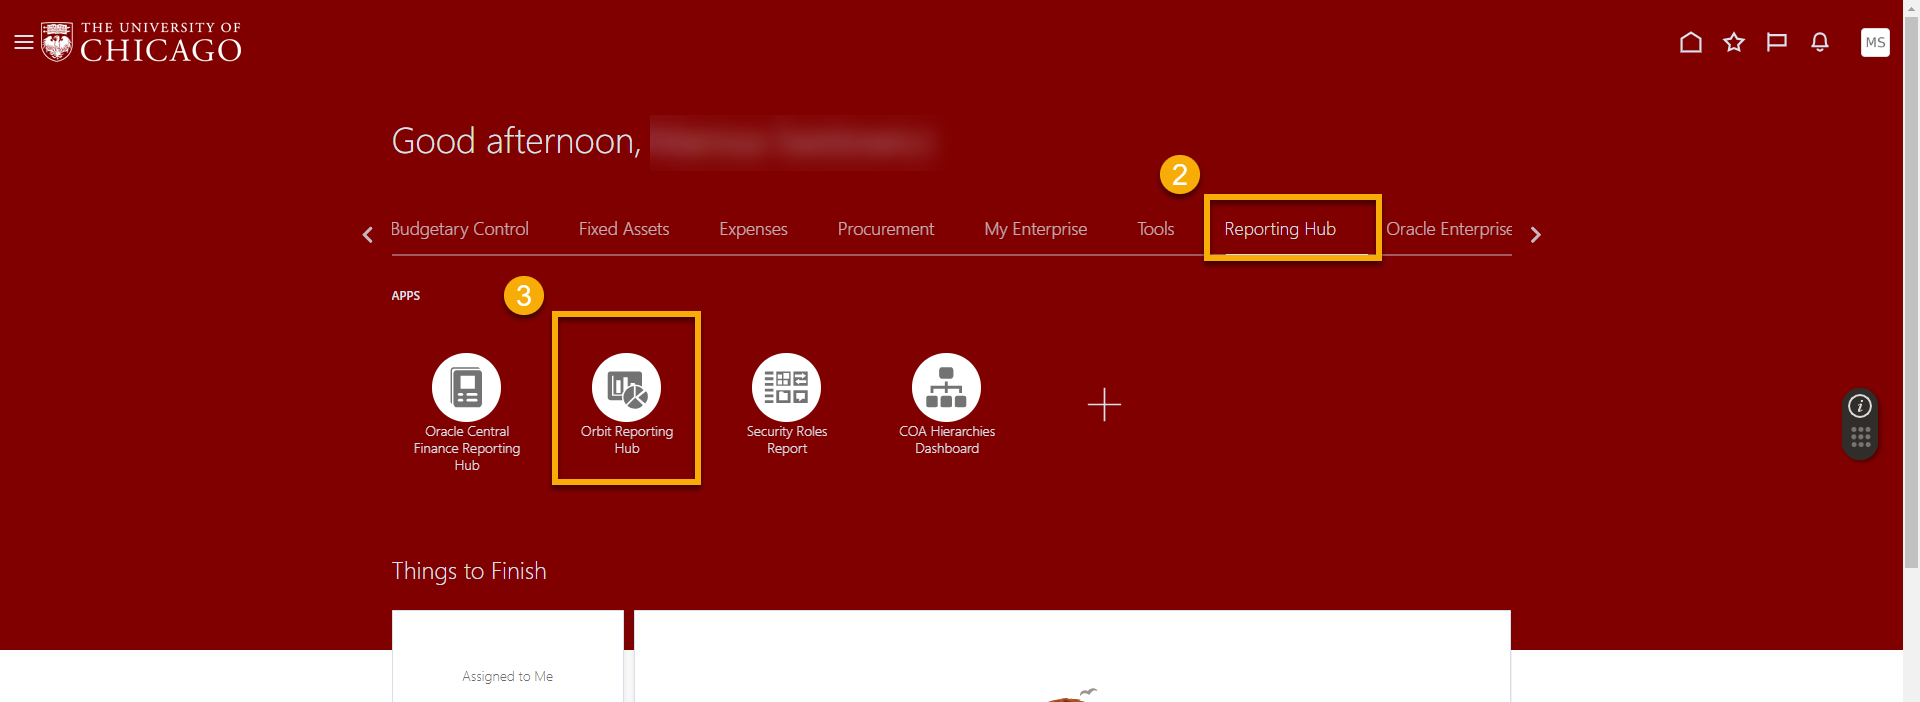Click the dotted grid handle below info icon
1920x702 pixels.
pos(1860,437)
